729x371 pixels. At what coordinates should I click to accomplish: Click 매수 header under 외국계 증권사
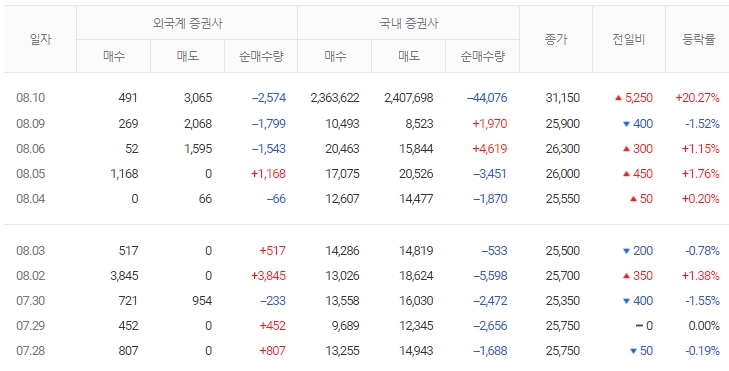pyautogui.click(x=114, y=56)
